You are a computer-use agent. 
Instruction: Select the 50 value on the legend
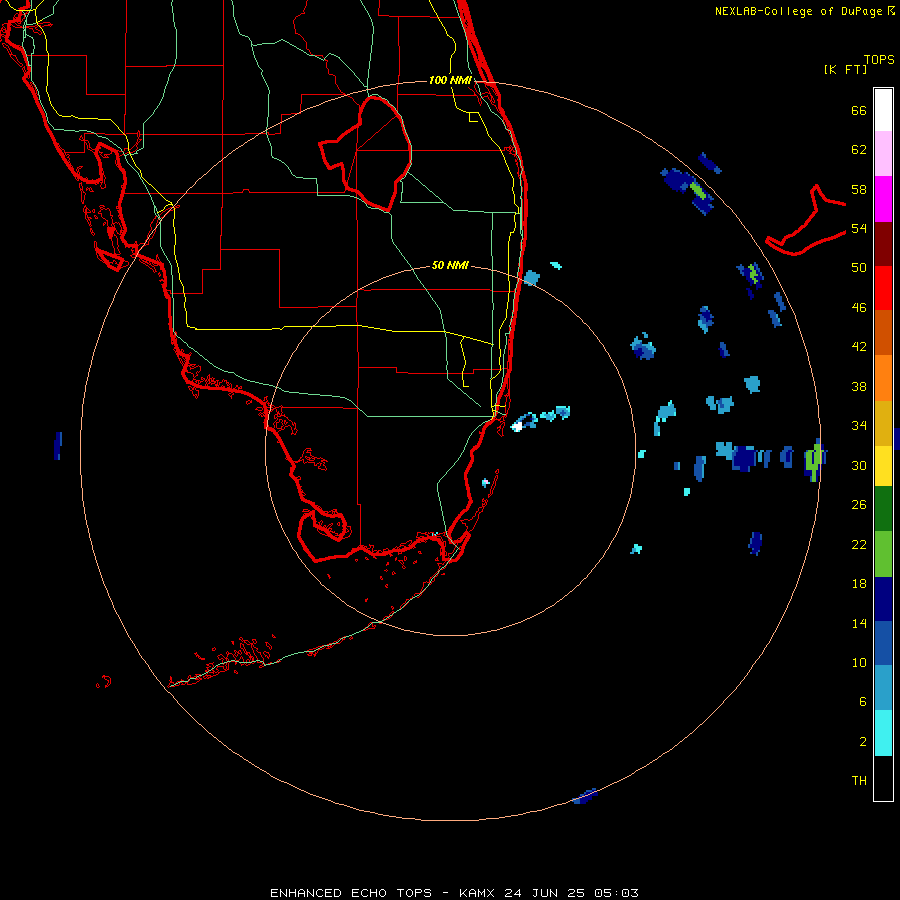pos(859,268)
